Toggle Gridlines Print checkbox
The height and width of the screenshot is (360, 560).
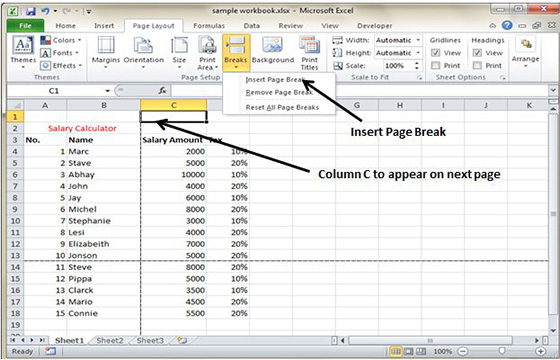435,66
